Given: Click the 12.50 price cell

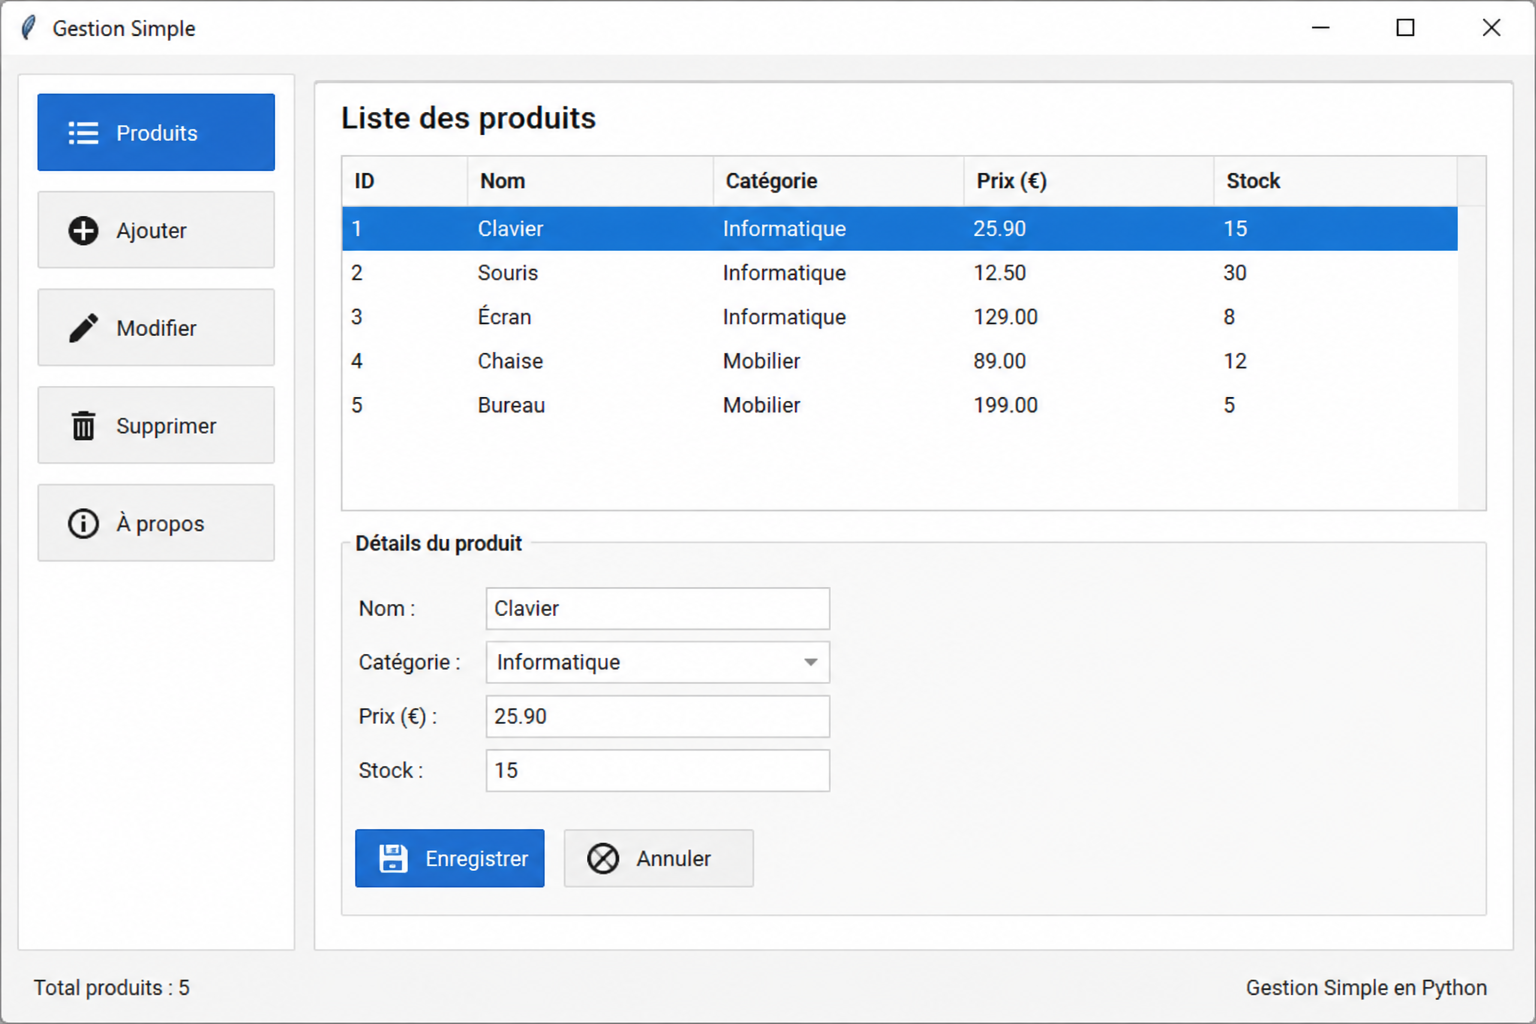Looking at the screenshot, I should (999, 273).
